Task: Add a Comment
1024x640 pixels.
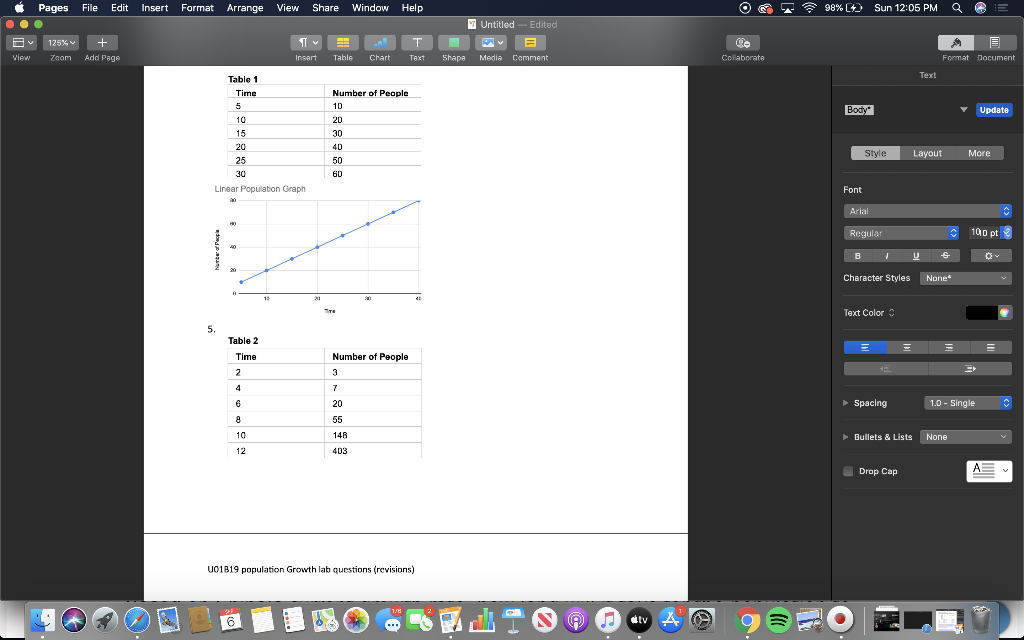Action: [529, 42]
